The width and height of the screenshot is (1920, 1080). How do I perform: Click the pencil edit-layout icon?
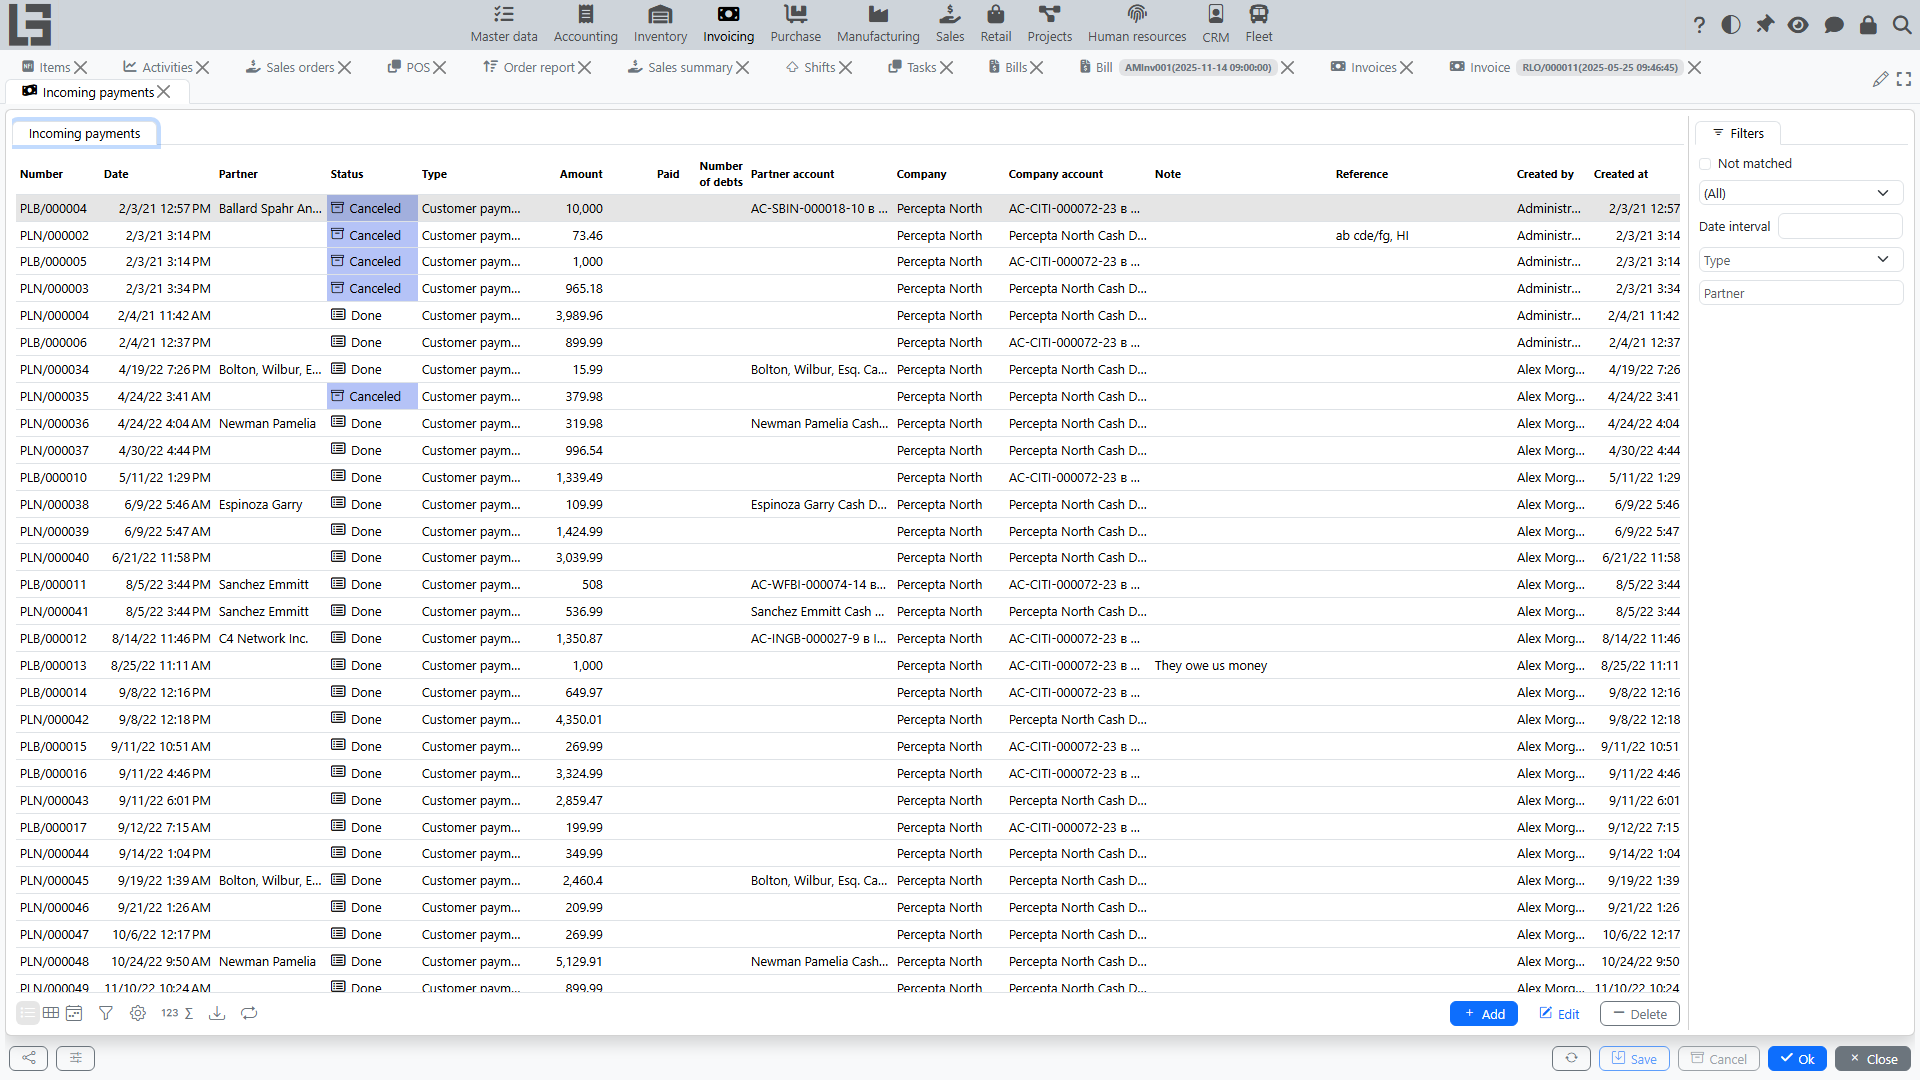click(x=1881, y=79)
